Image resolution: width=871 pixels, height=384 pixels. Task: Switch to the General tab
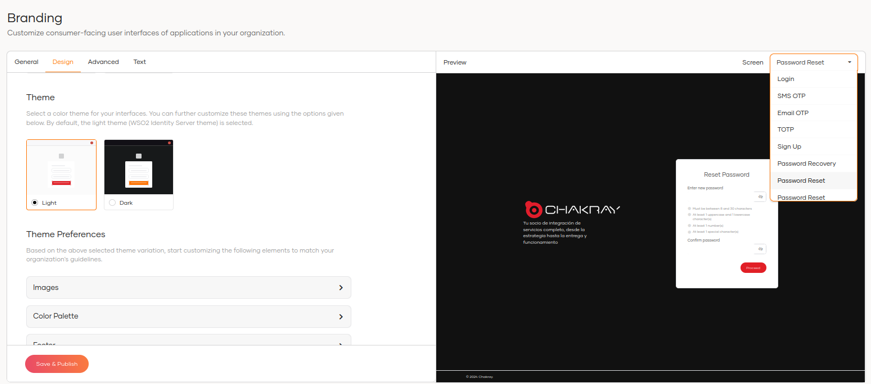tap(26, 62)
